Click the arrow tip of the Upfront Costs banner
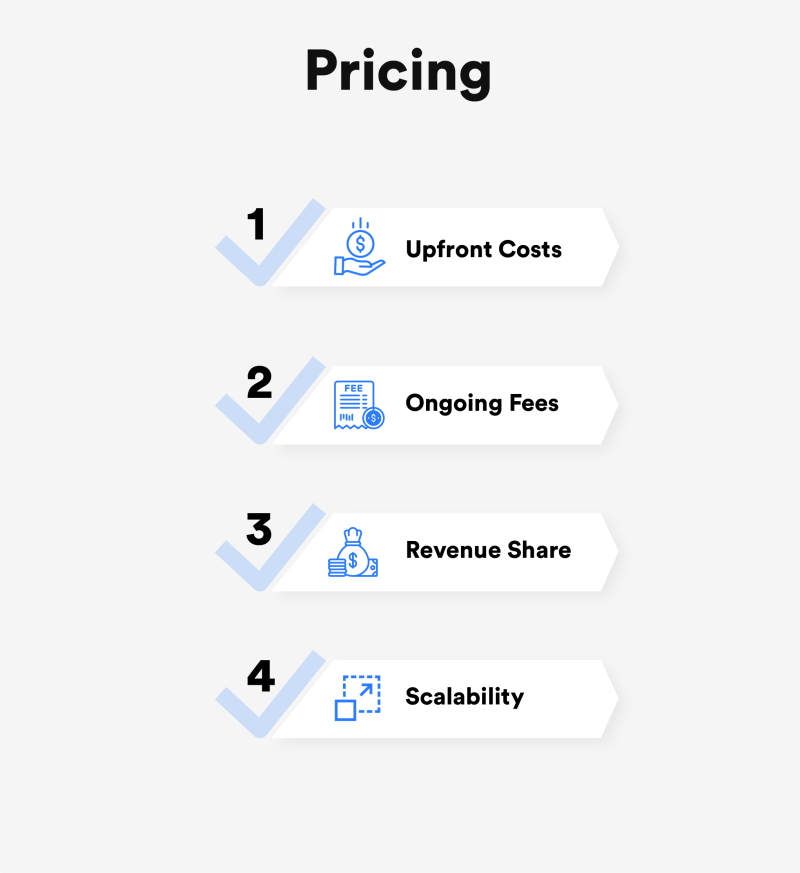Screen dimensions: 800x873 (x=610, y=247)
